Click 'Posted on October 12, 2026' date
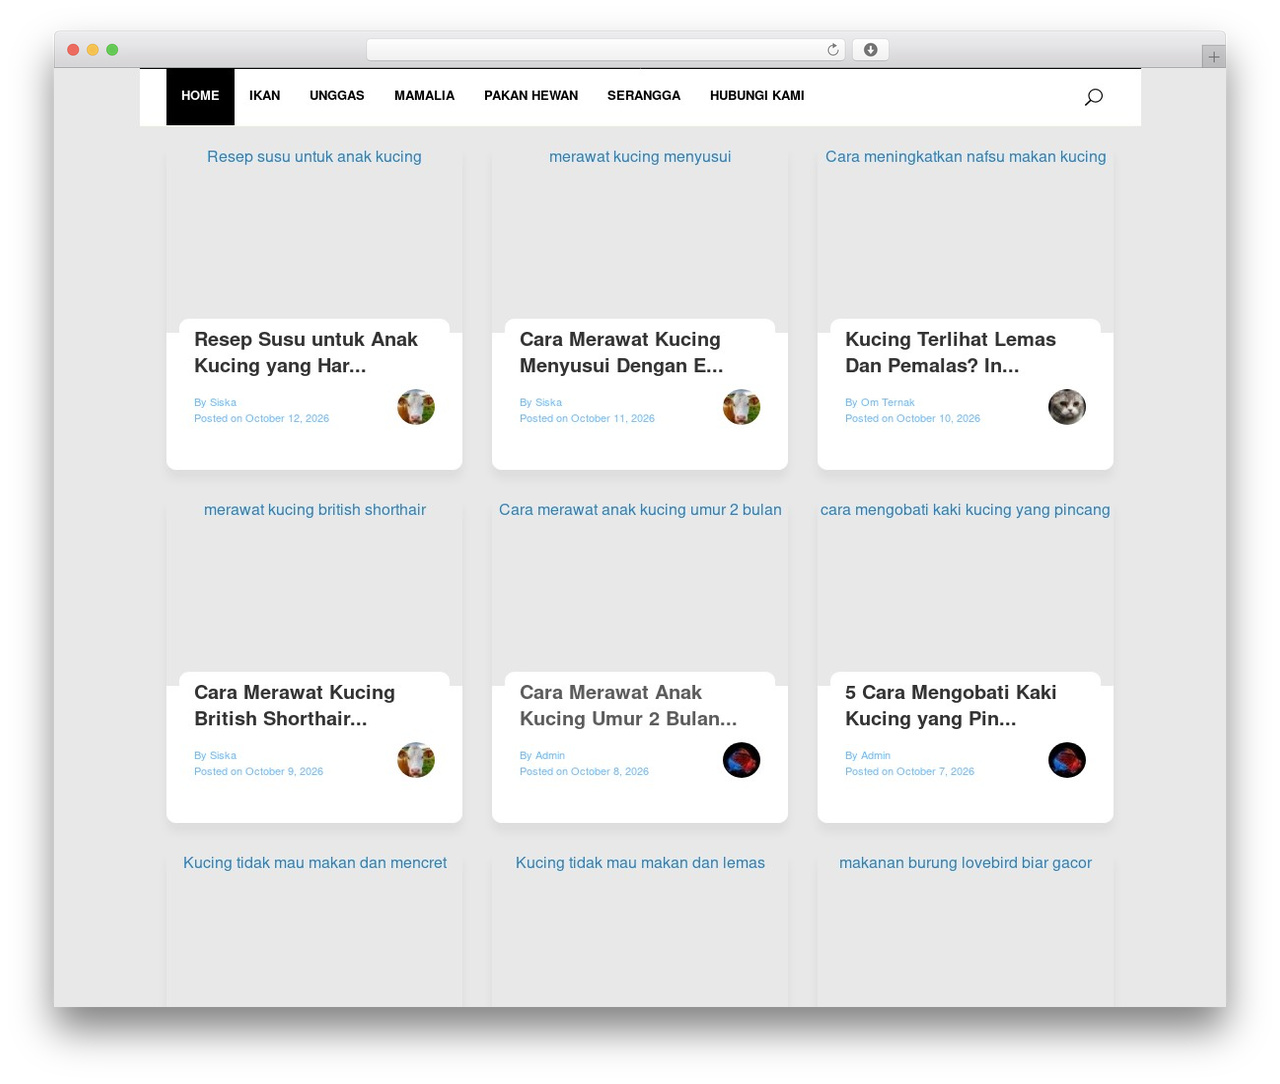 261,419
